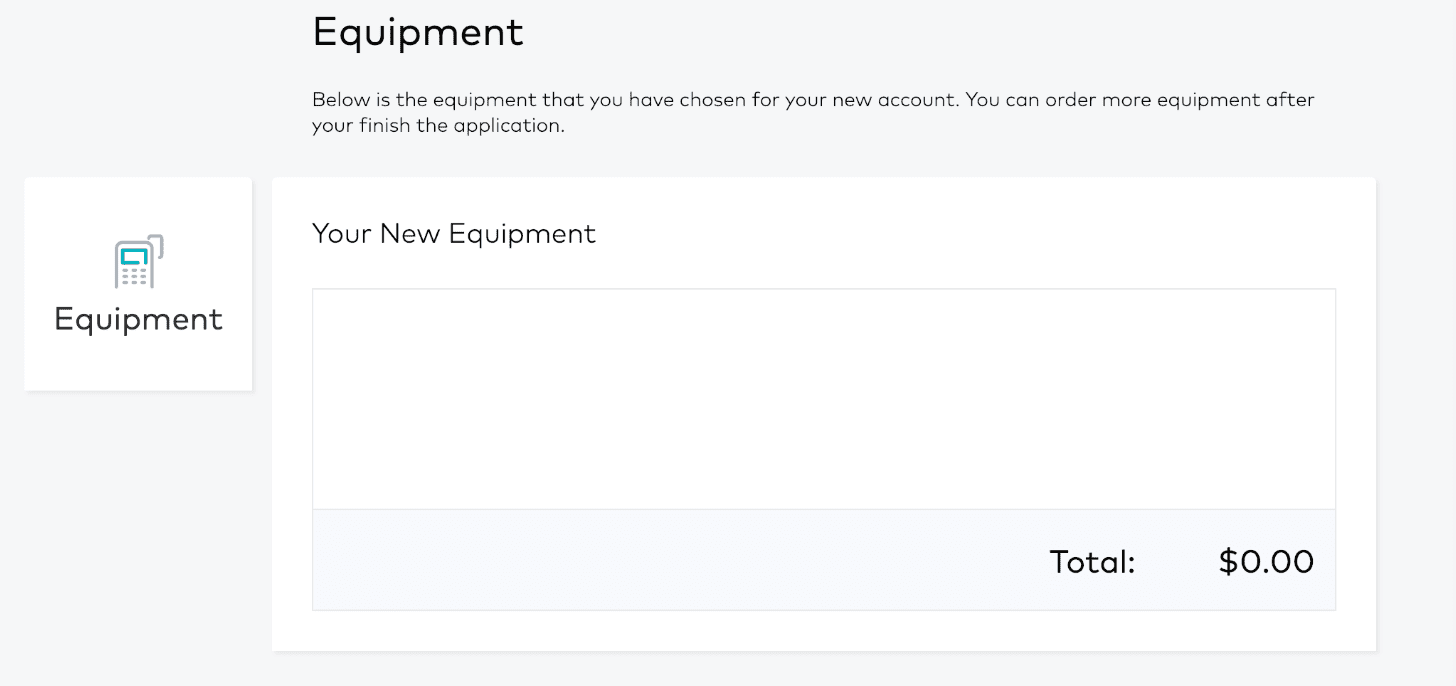Click the phrase 'order more equipment' in description
The height and width of the screenshot is (686, 1456).
[1155, 100]
